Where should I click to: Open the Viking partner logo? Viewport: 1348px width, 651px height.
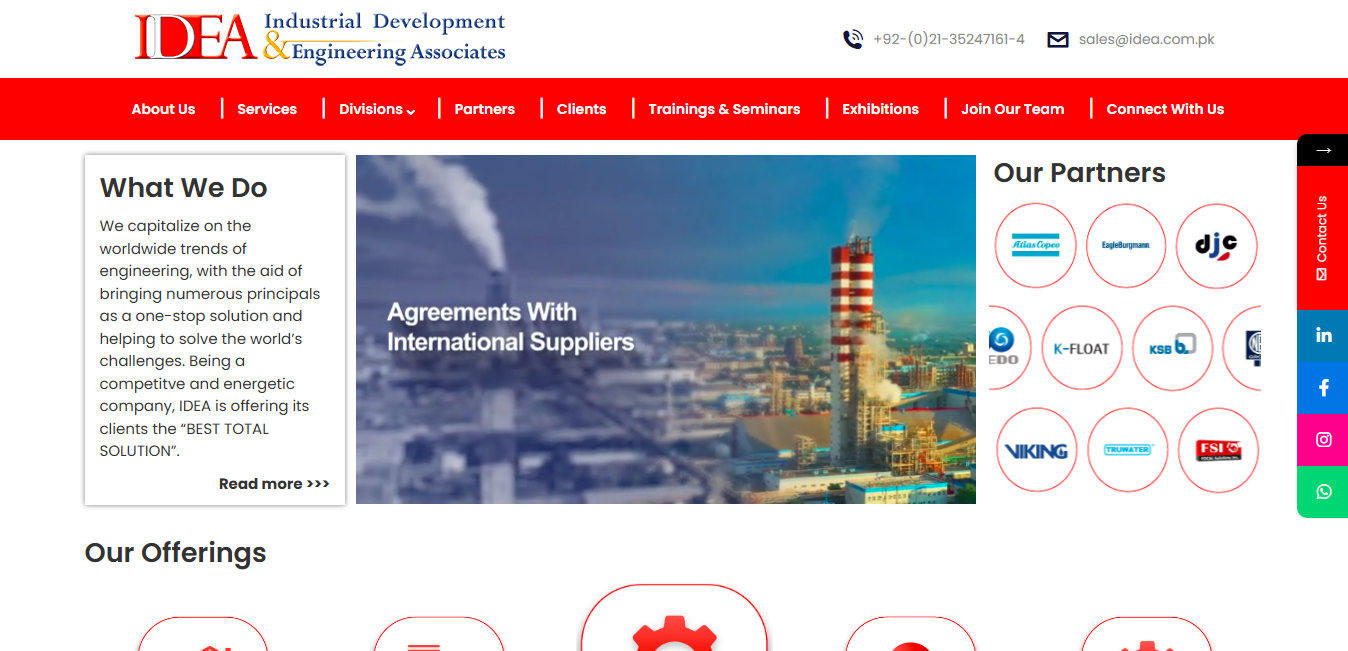click(x=1036, y=450)
